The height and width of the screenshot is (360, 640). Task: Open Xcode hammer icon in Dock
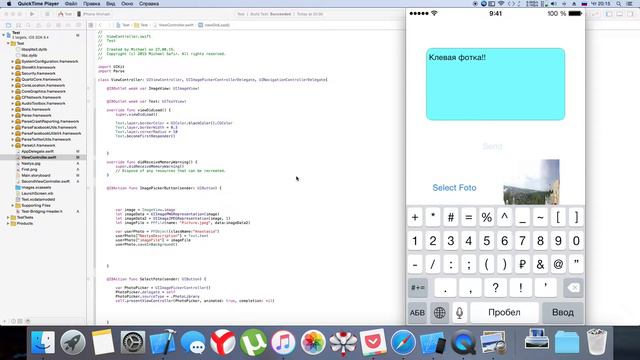tap(163, 342)
